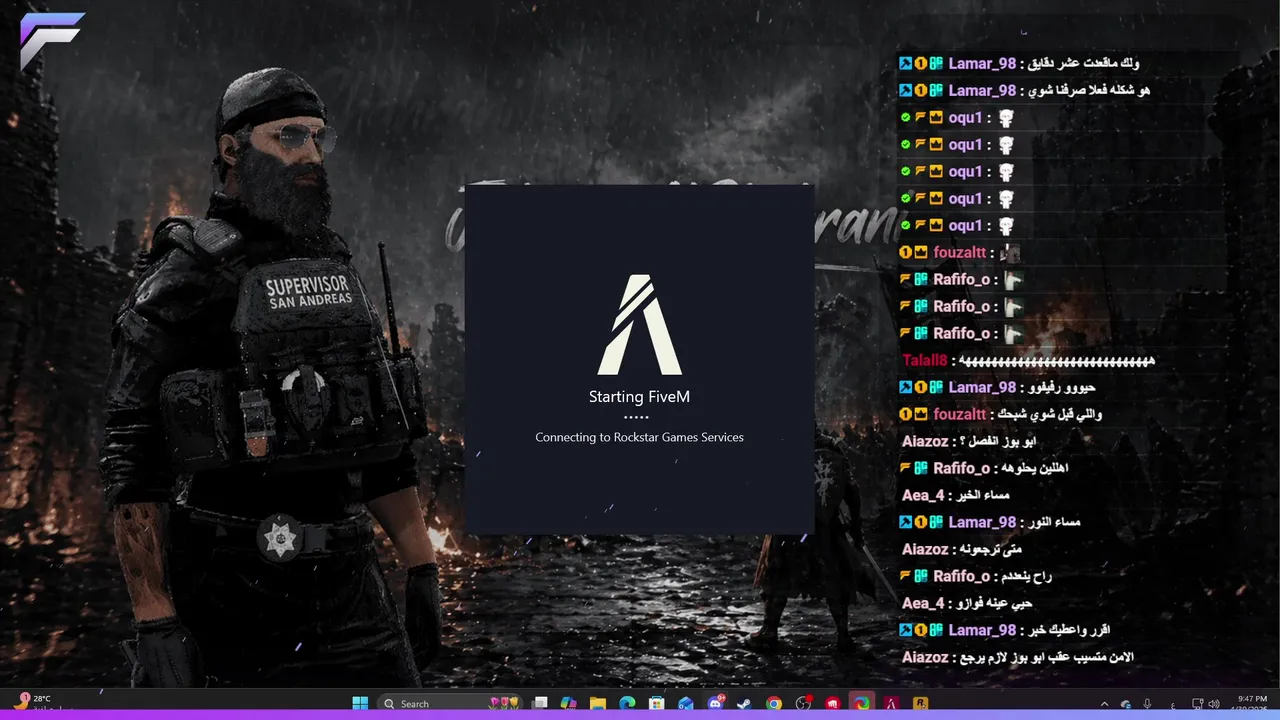Click the taskbar Search box
1280x720 pixels.
(x=448, y=703)
